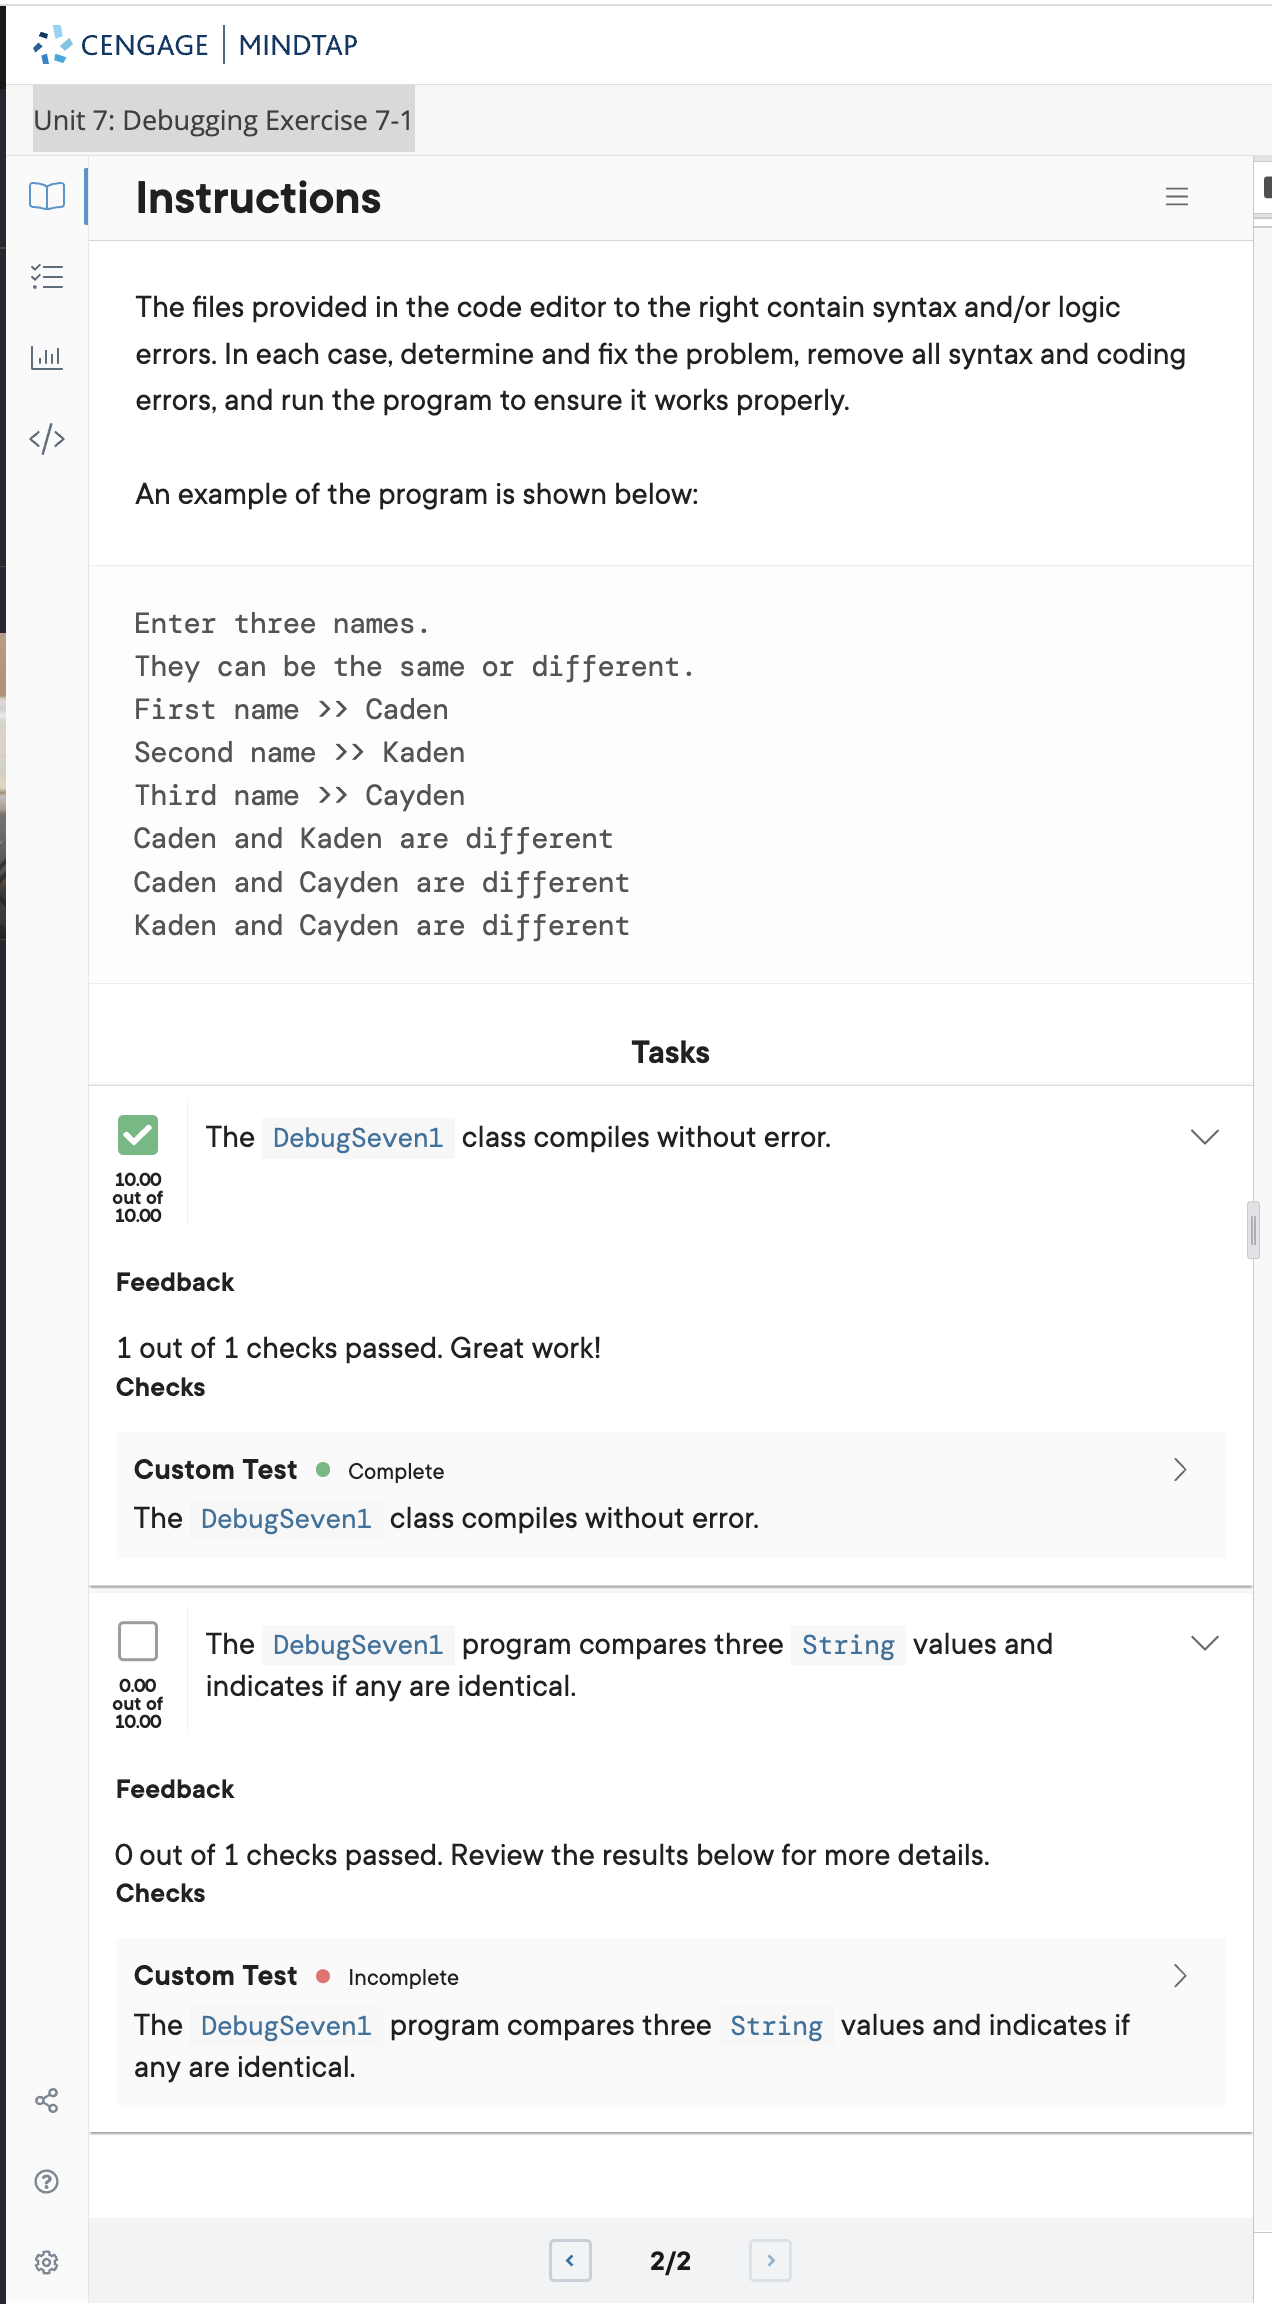Open the Instructions book icon in sidebar

(x=47, y=196)
